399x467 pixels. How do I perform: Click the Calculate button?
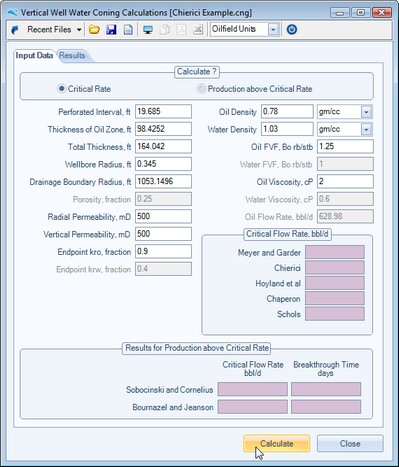click(277, 444)
